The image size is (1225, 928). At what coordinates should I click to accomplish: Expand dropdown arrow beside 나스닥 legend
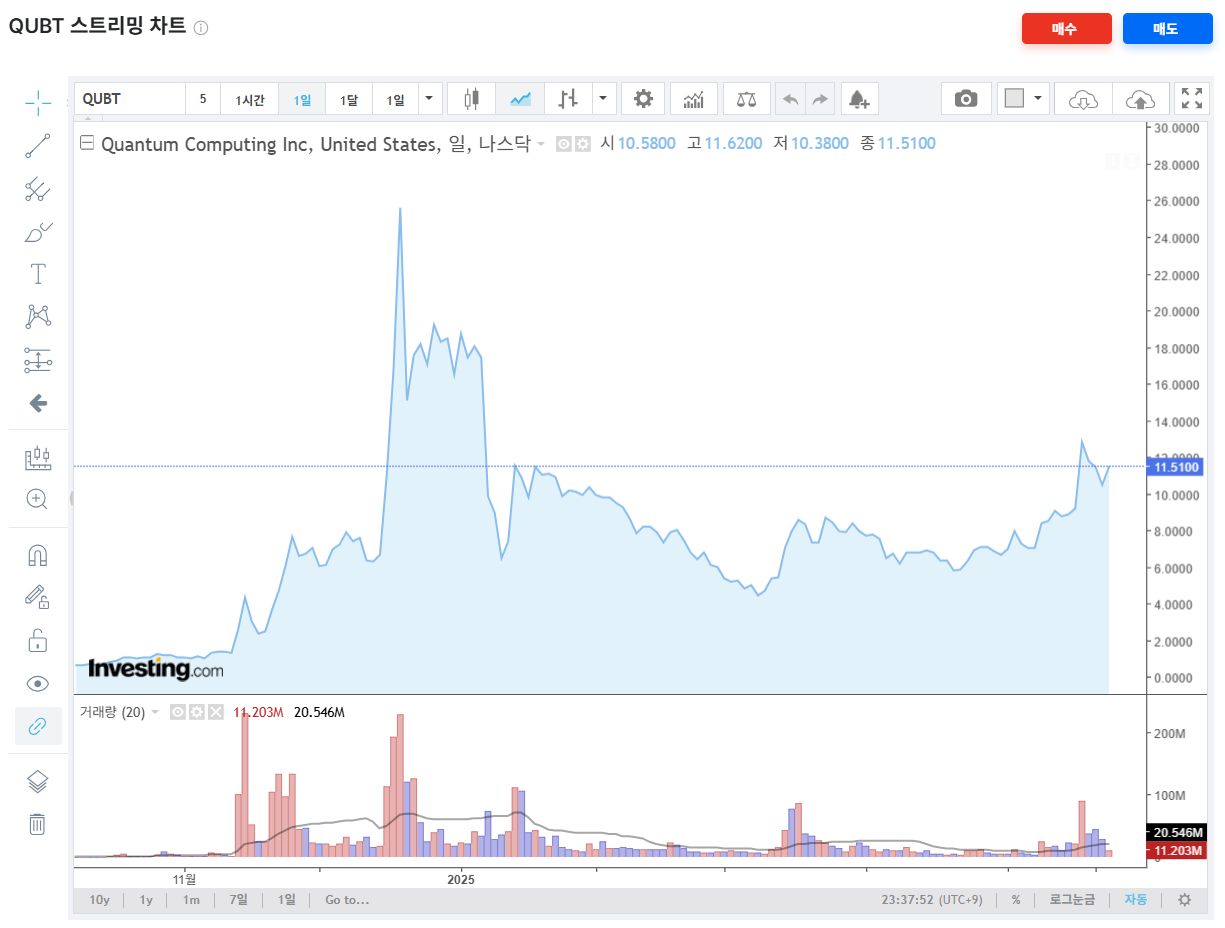541,144
